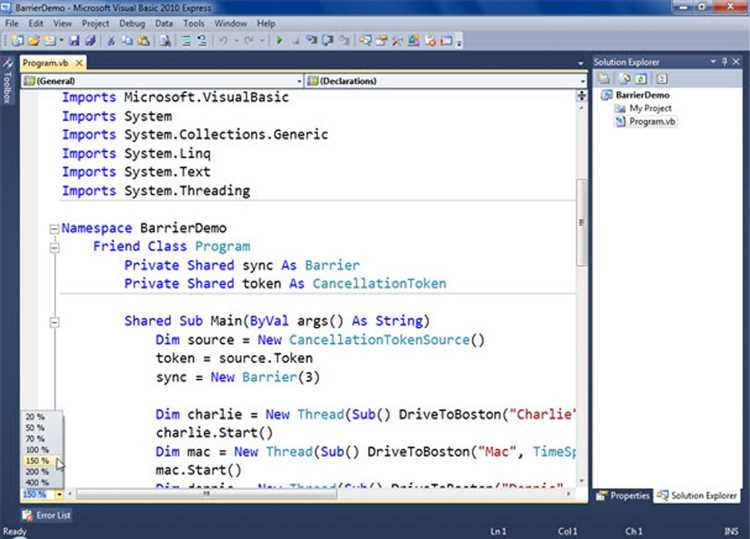Viewport: 750px width, 539px height.
Task: Click the Properties Window toolbar icon
Action: coord(381,41)
